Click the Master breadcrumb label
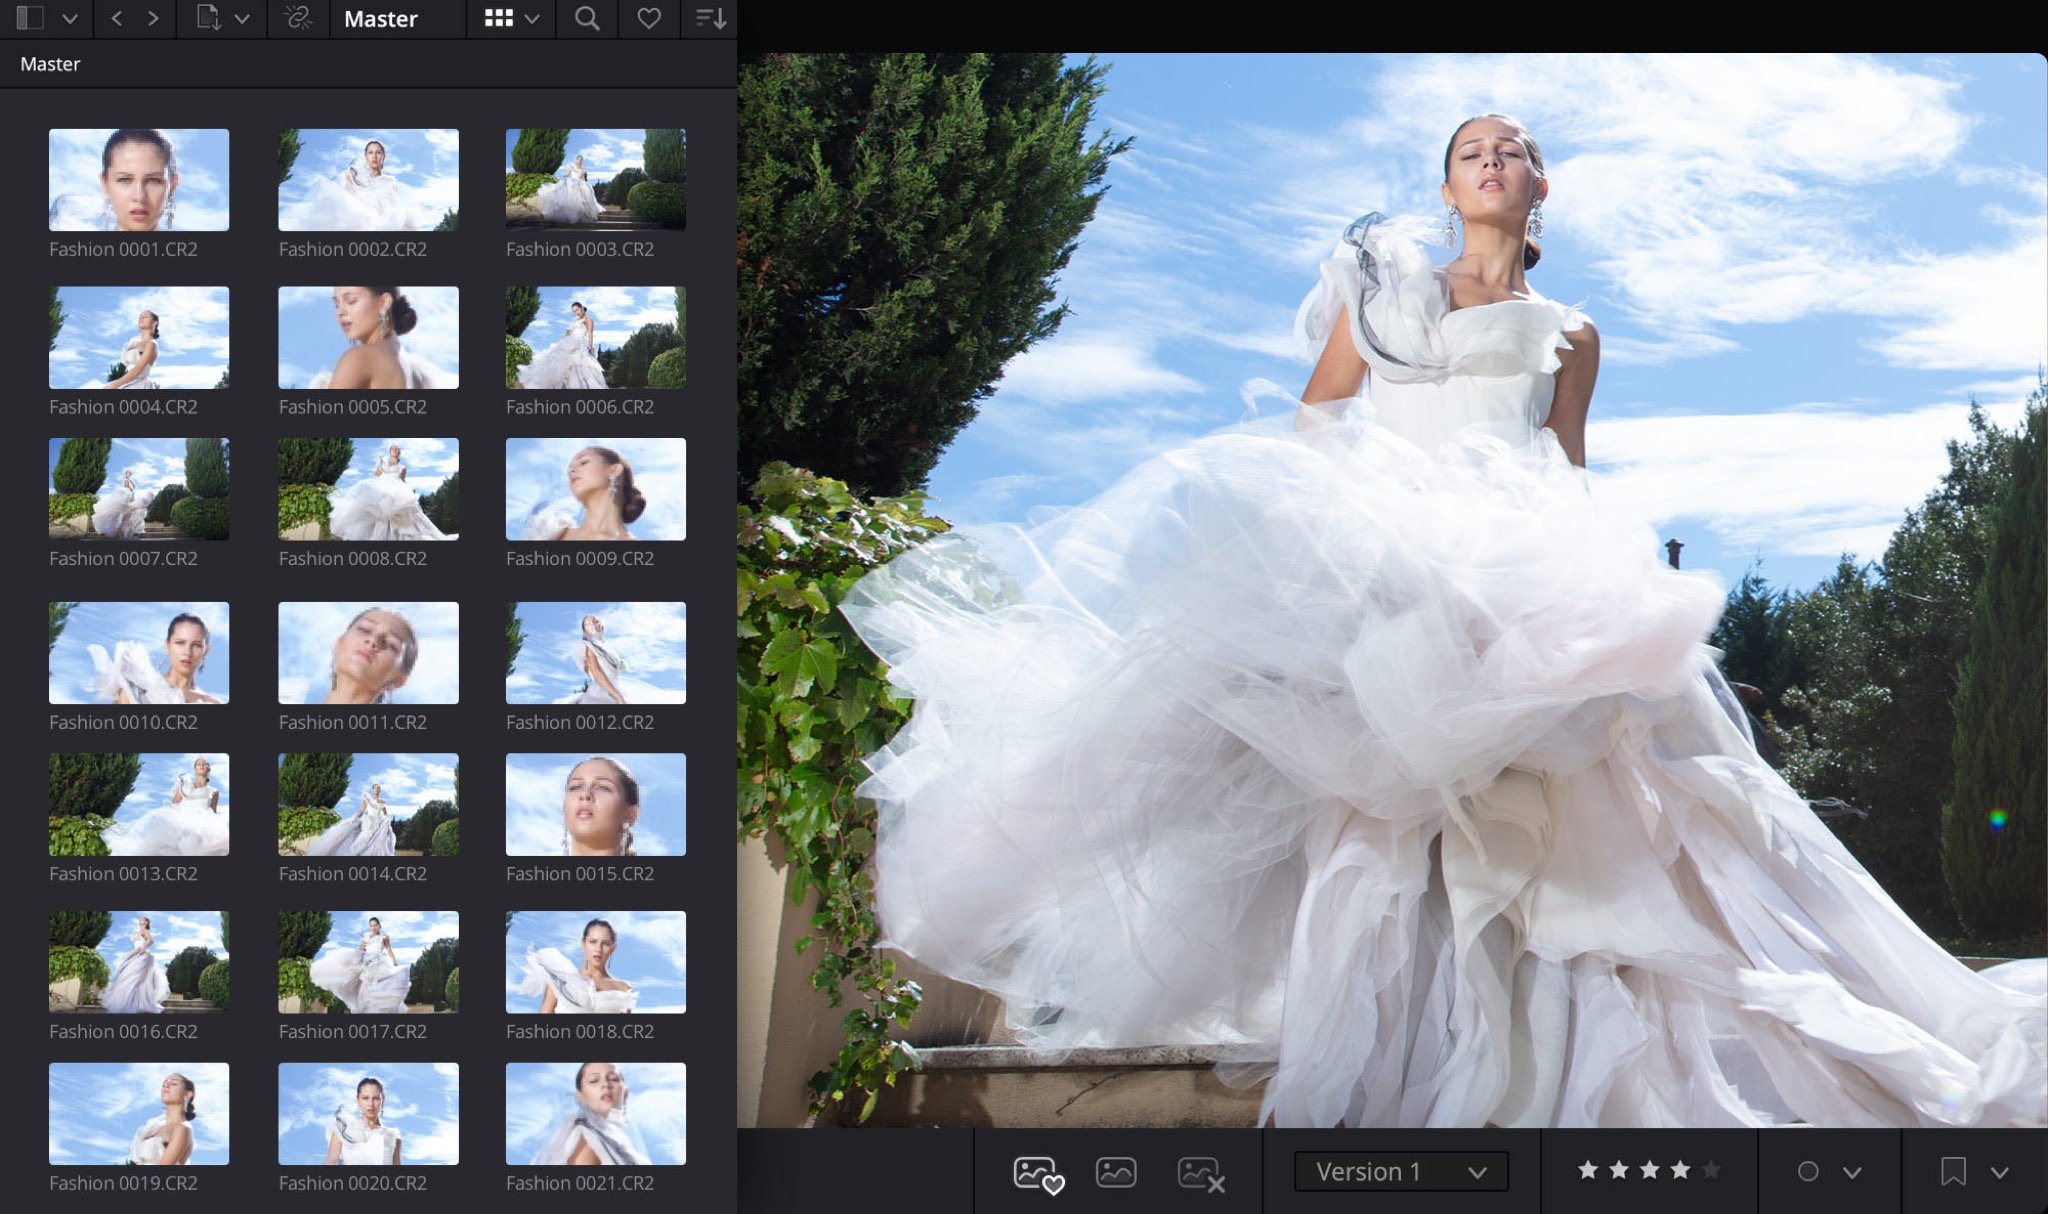 click(51, 63)
